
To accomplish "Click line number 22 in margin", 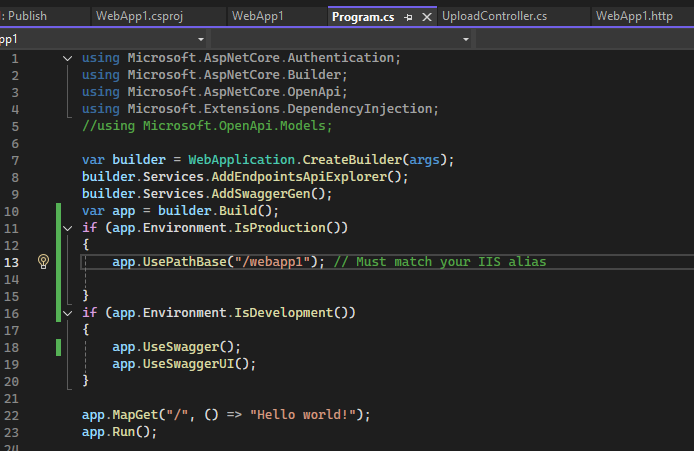I will [x=12, y=416].
